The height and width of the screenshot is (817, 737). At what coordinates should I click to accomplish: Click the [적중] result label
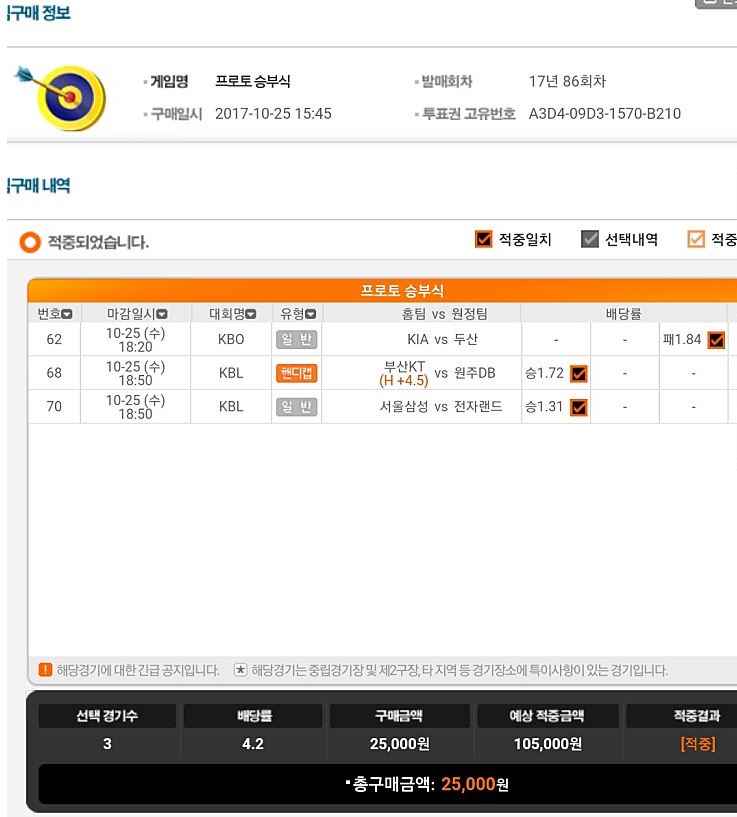click(x=698, y=744)
